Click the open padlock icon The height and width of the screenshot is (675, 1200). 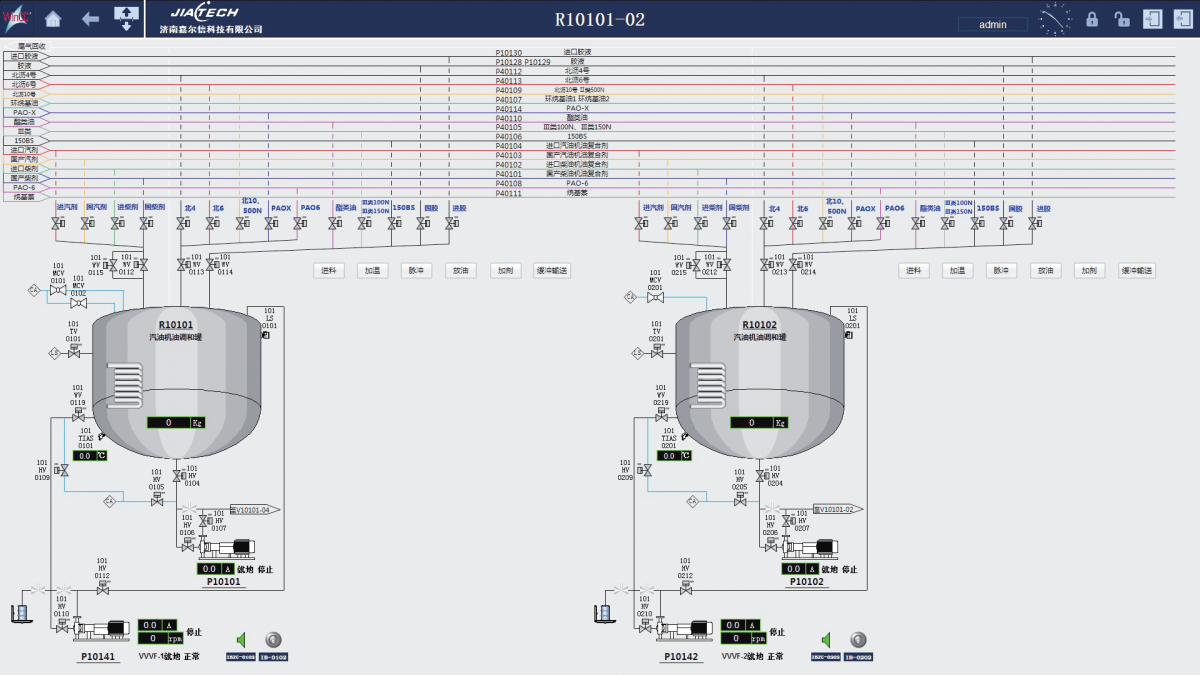point(1122,19)
